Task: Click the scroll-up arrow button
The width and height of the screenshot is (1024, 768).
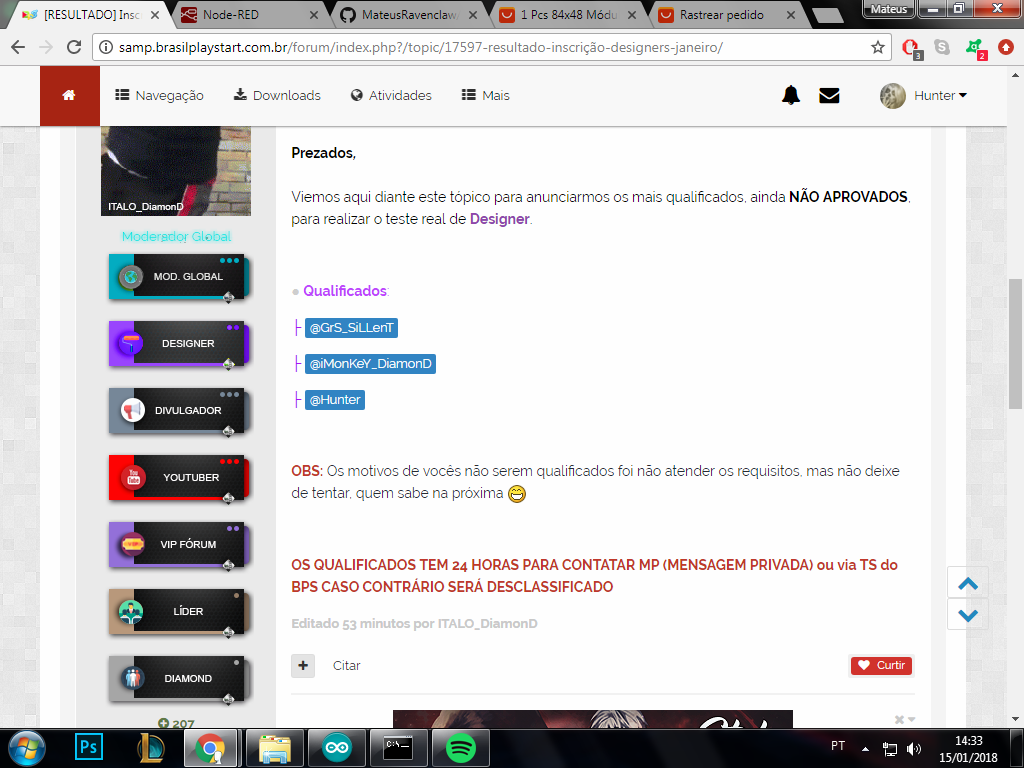Action: (x=967, y=585)
